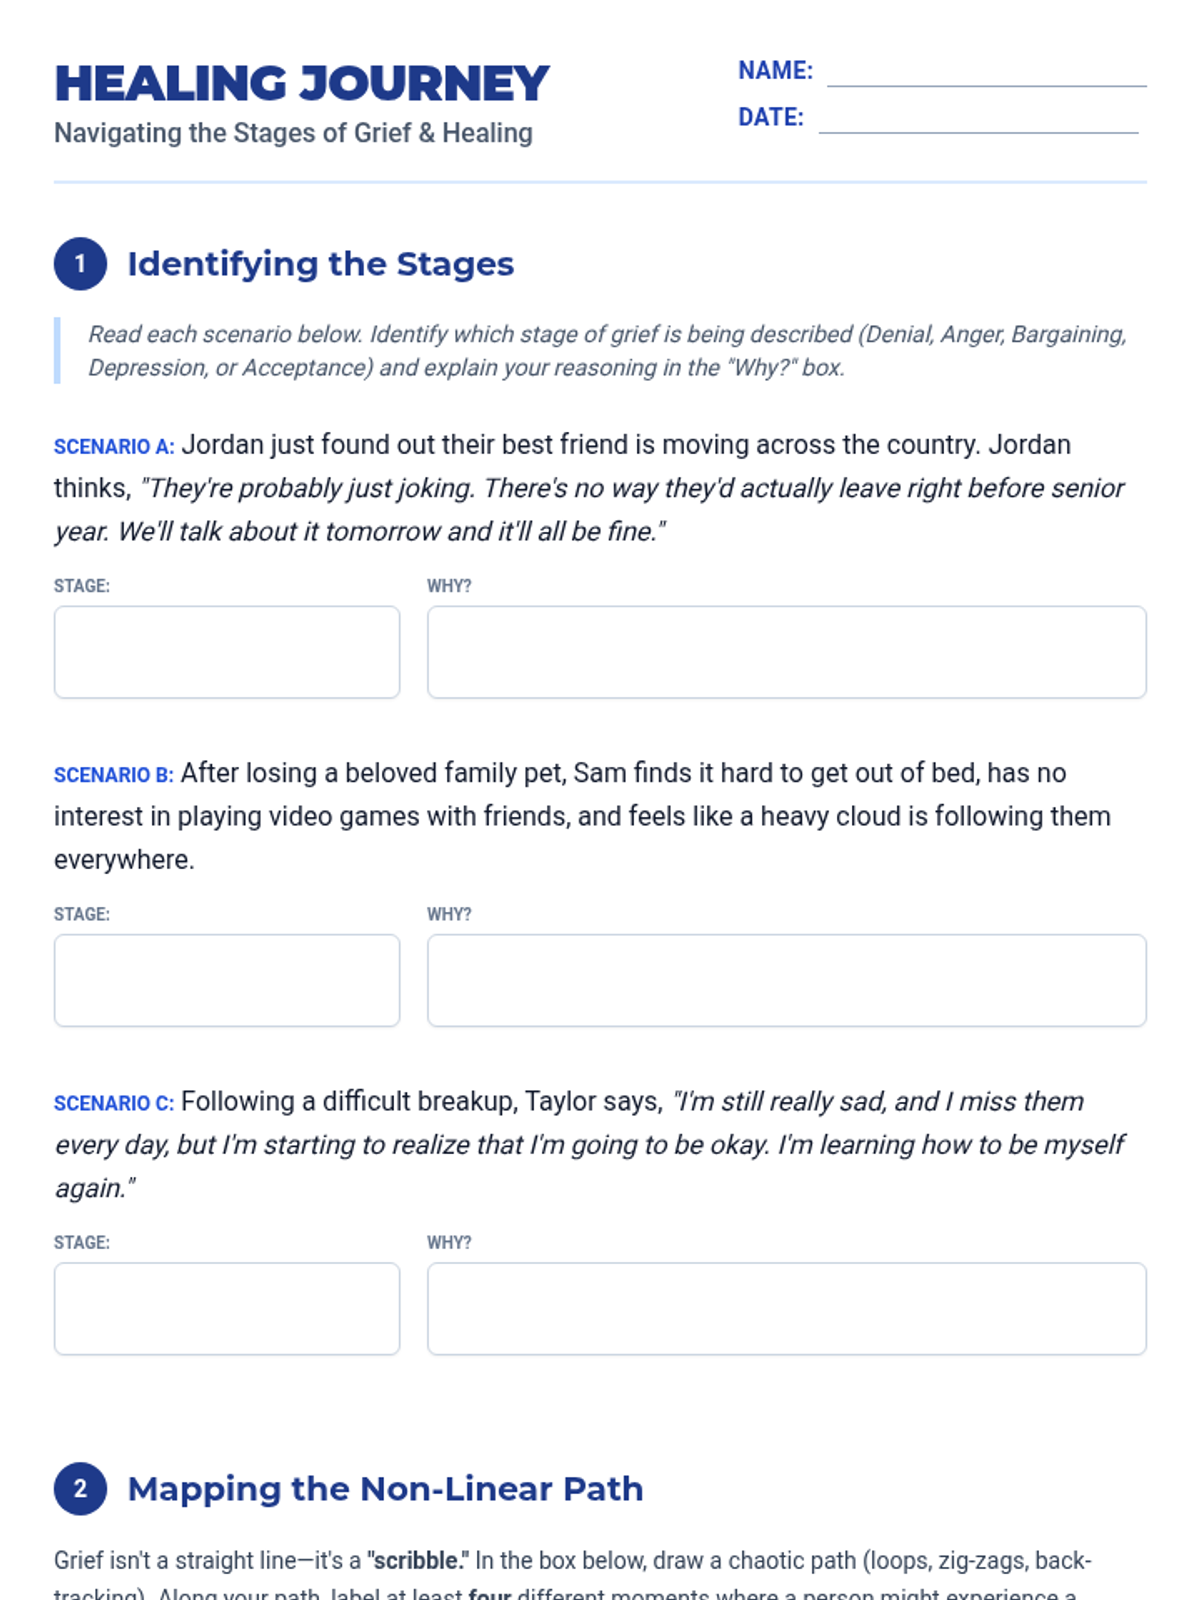Click Scenario C's STAGE answer box
This screenshot has width=1200, height=1600.
[x=227, y=1308]
